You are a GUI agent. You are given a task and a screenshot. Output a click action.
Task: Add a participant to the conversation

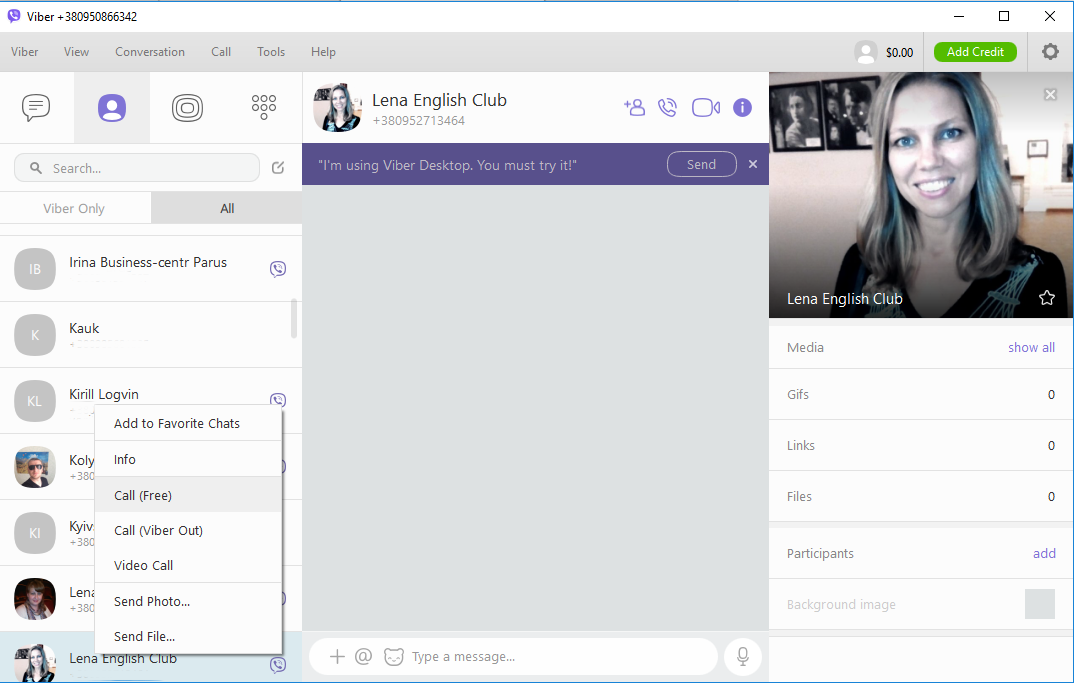pyautogui.click(x=634, y=107)
